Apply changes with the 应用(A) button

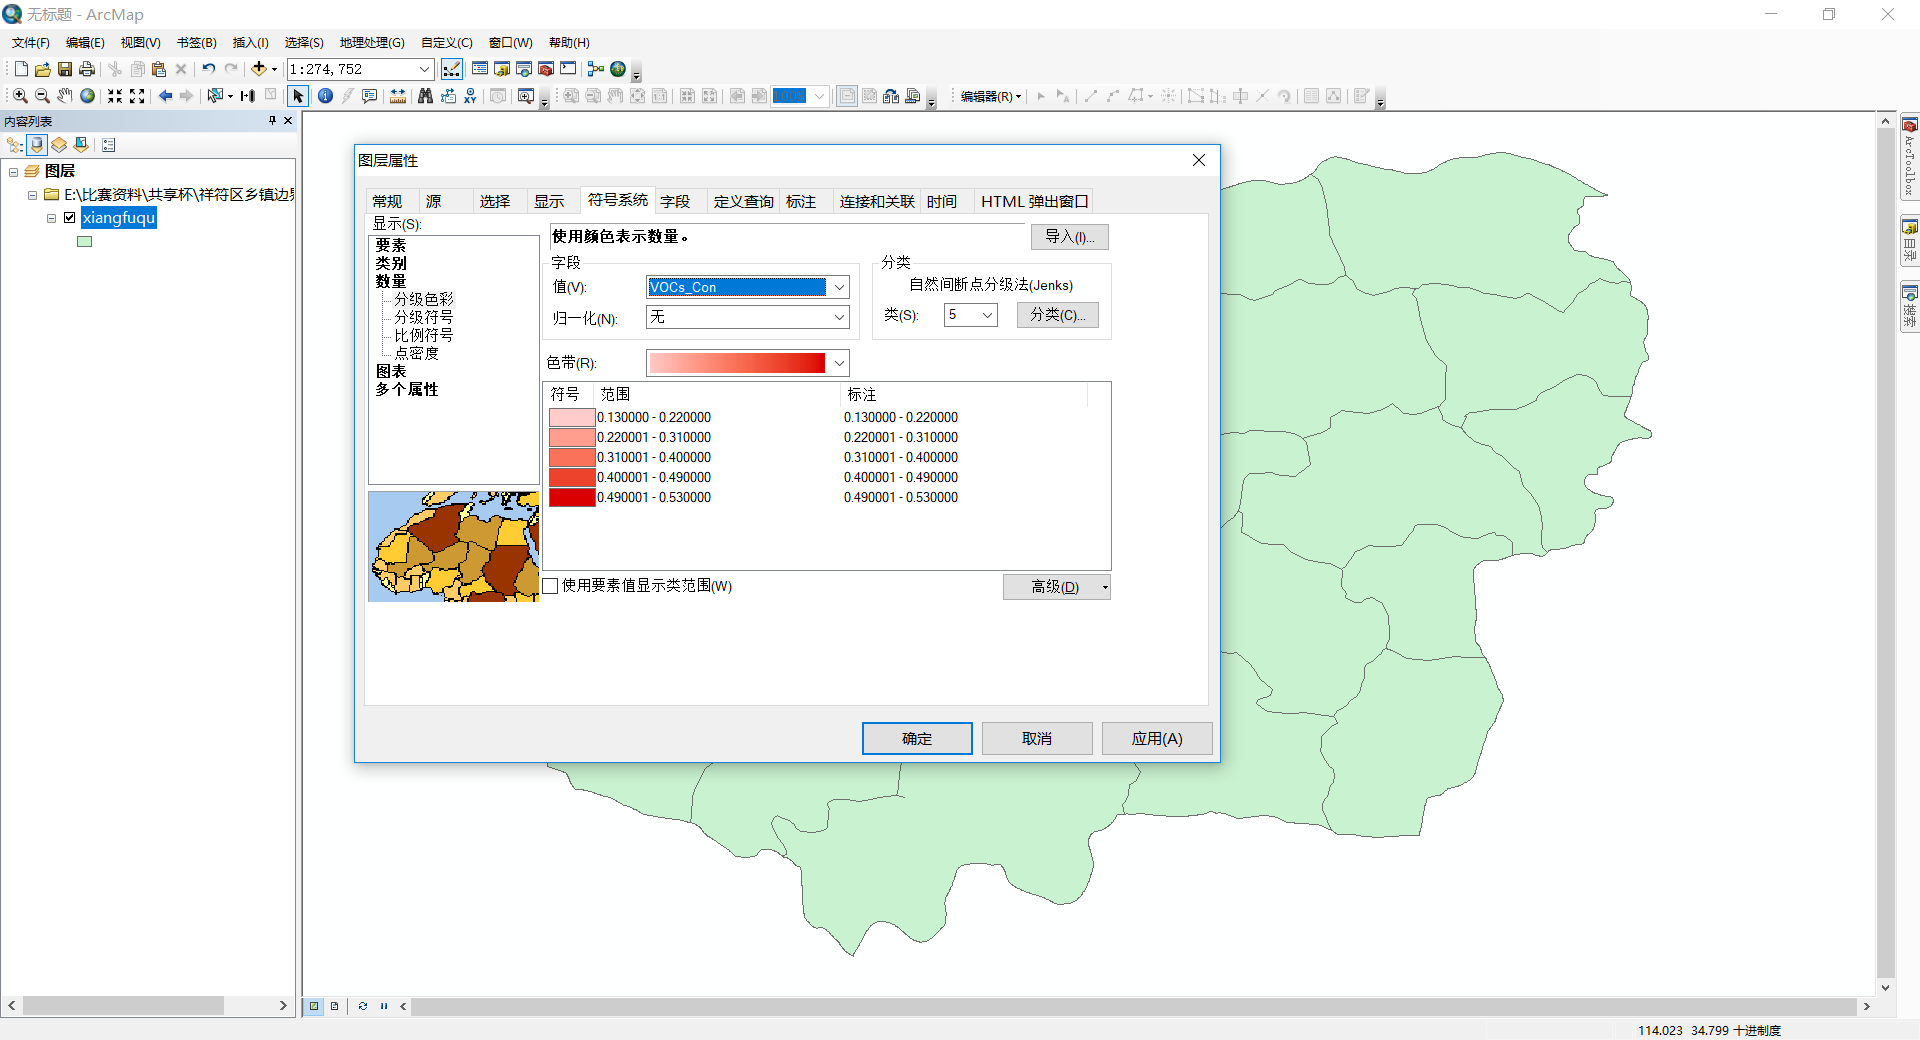(1156, 738)
